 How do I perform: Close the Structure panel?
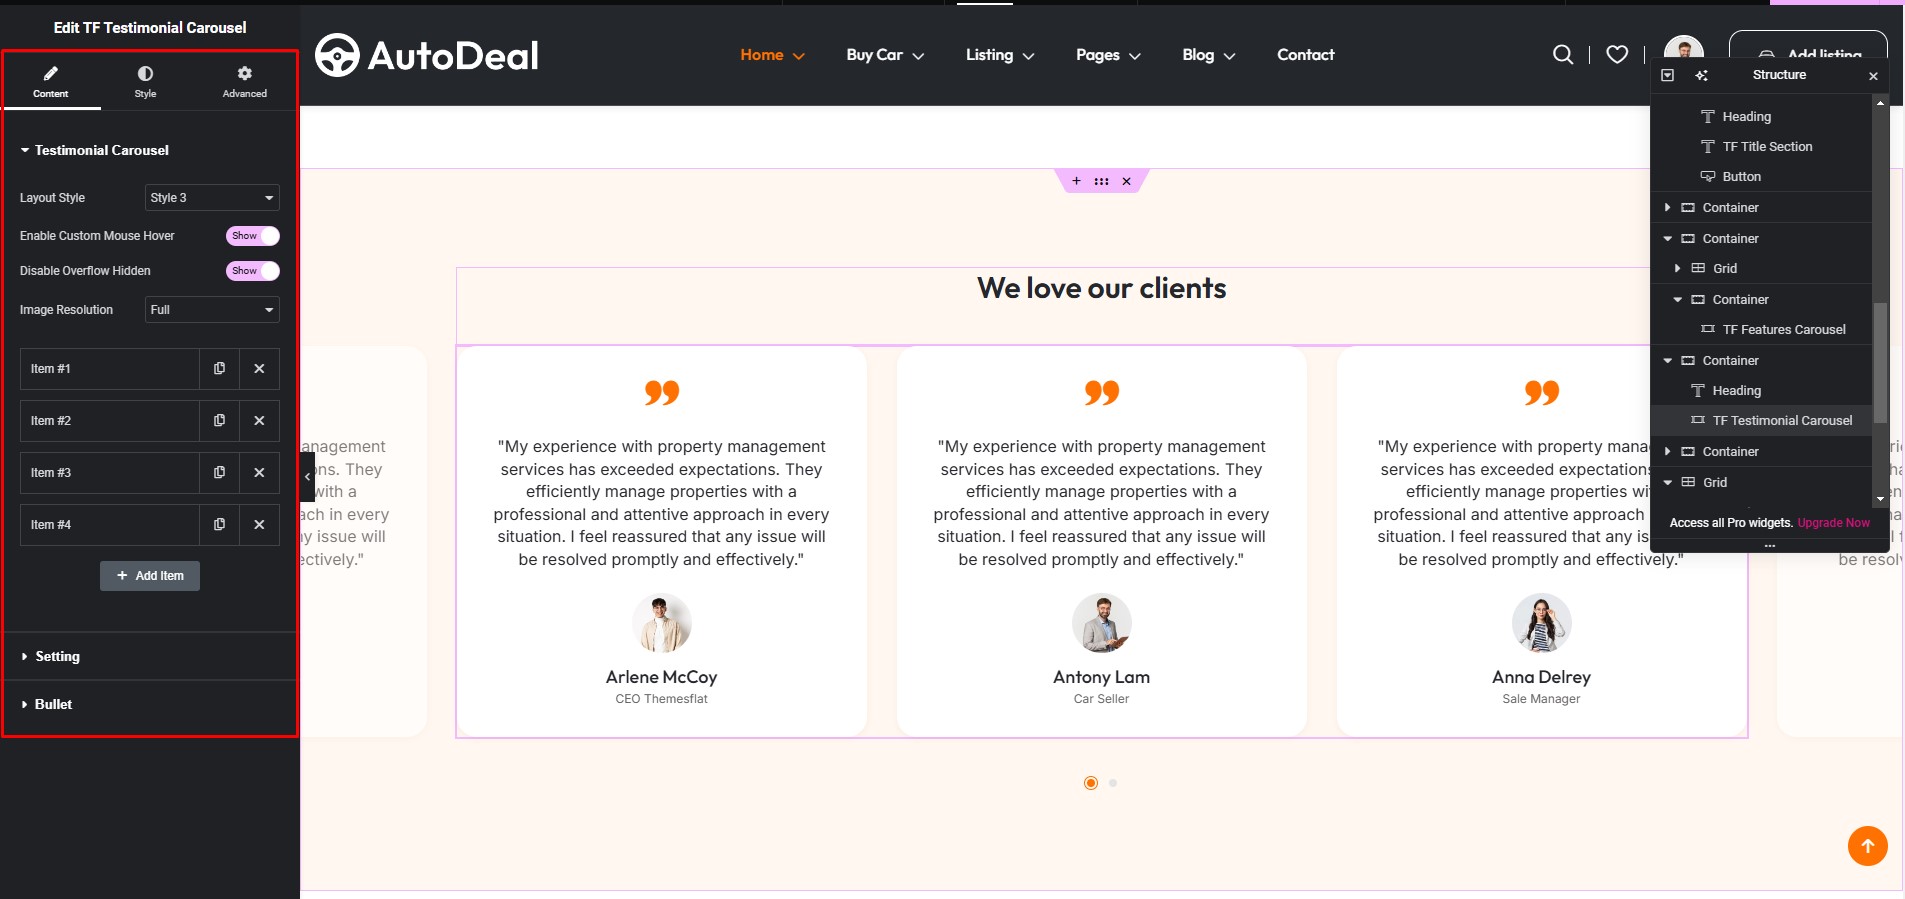(1873, 76)
